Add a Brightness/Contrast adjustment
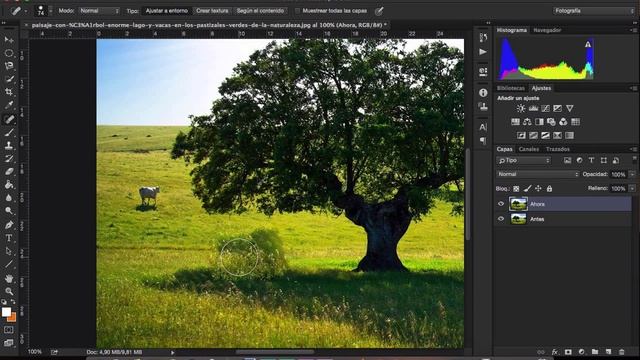Screen dimensions: 640x360 [521, 109]
